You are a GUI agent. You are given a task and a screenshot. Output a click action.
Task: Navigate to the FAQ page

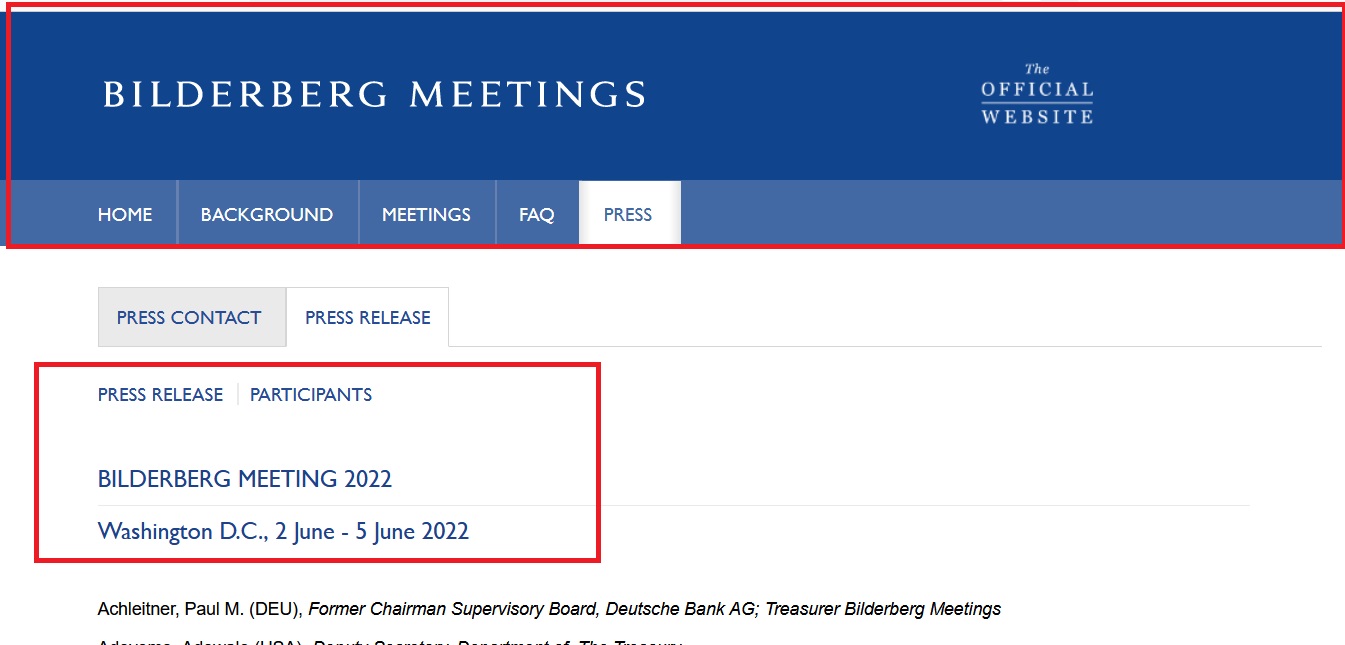[536, 214]
